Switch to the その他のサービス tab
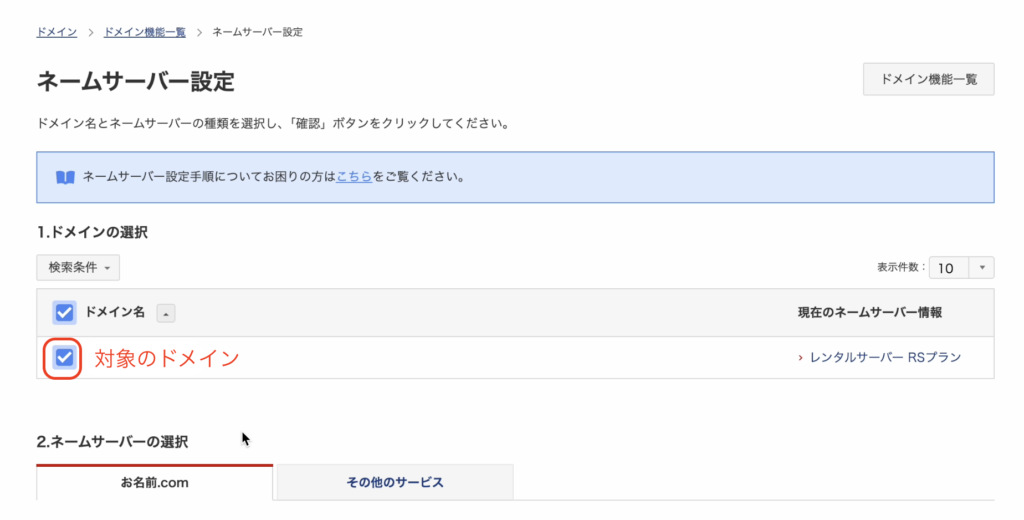The height and width of the screenshot is (520, 1024). pos(395,482)
